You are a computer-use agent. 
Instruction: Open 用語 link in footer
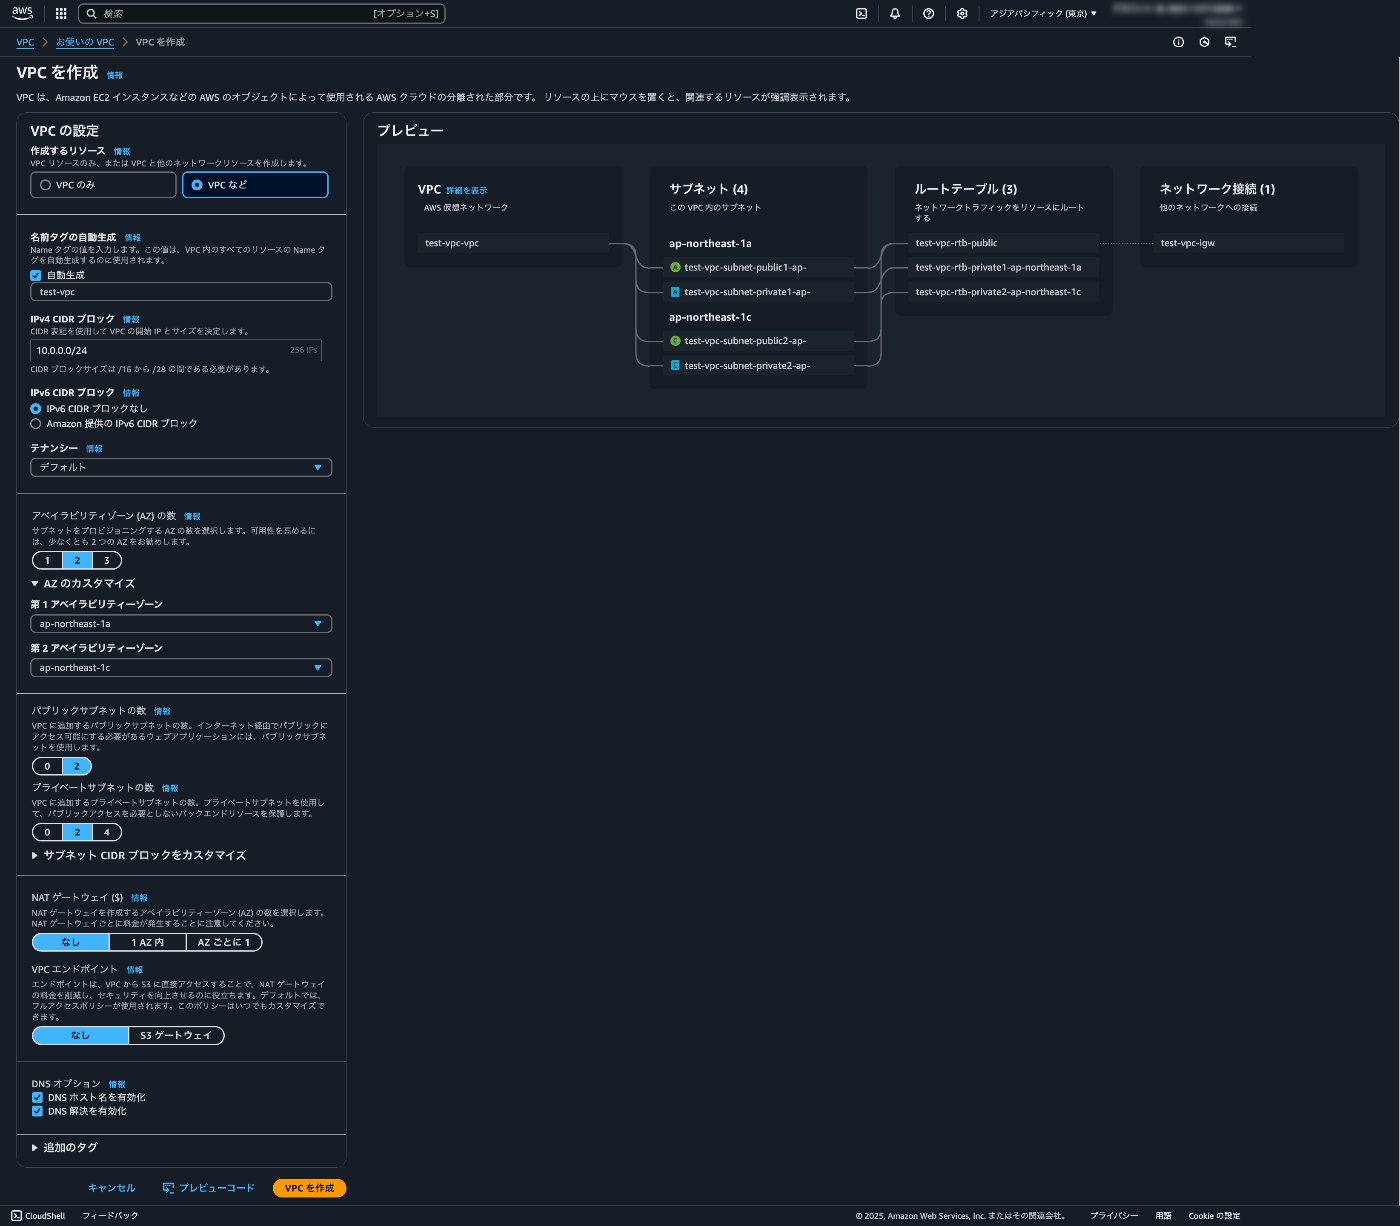1163,1216
